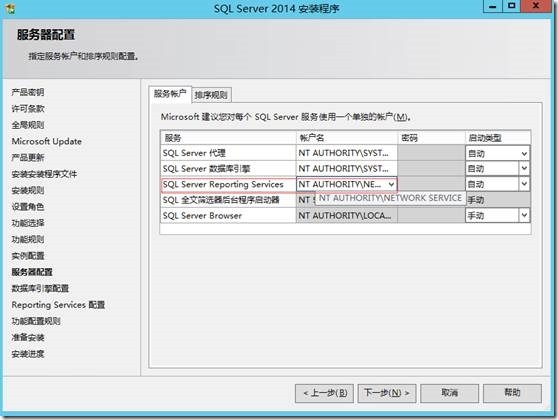
Task: Go to 功能选择 step in sidebar
Action: [28, 223]
